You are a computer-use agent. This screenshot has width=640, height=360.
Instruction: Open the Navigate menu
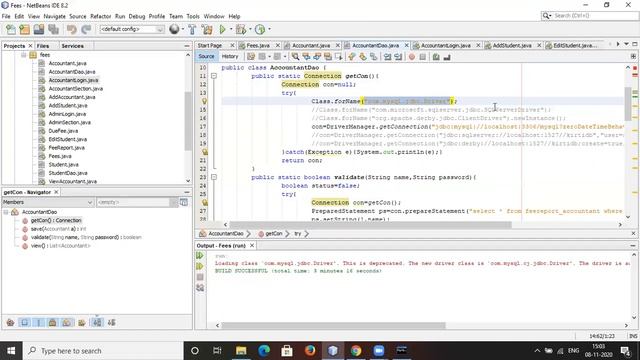pyautogui.click(x=55, y=16)
